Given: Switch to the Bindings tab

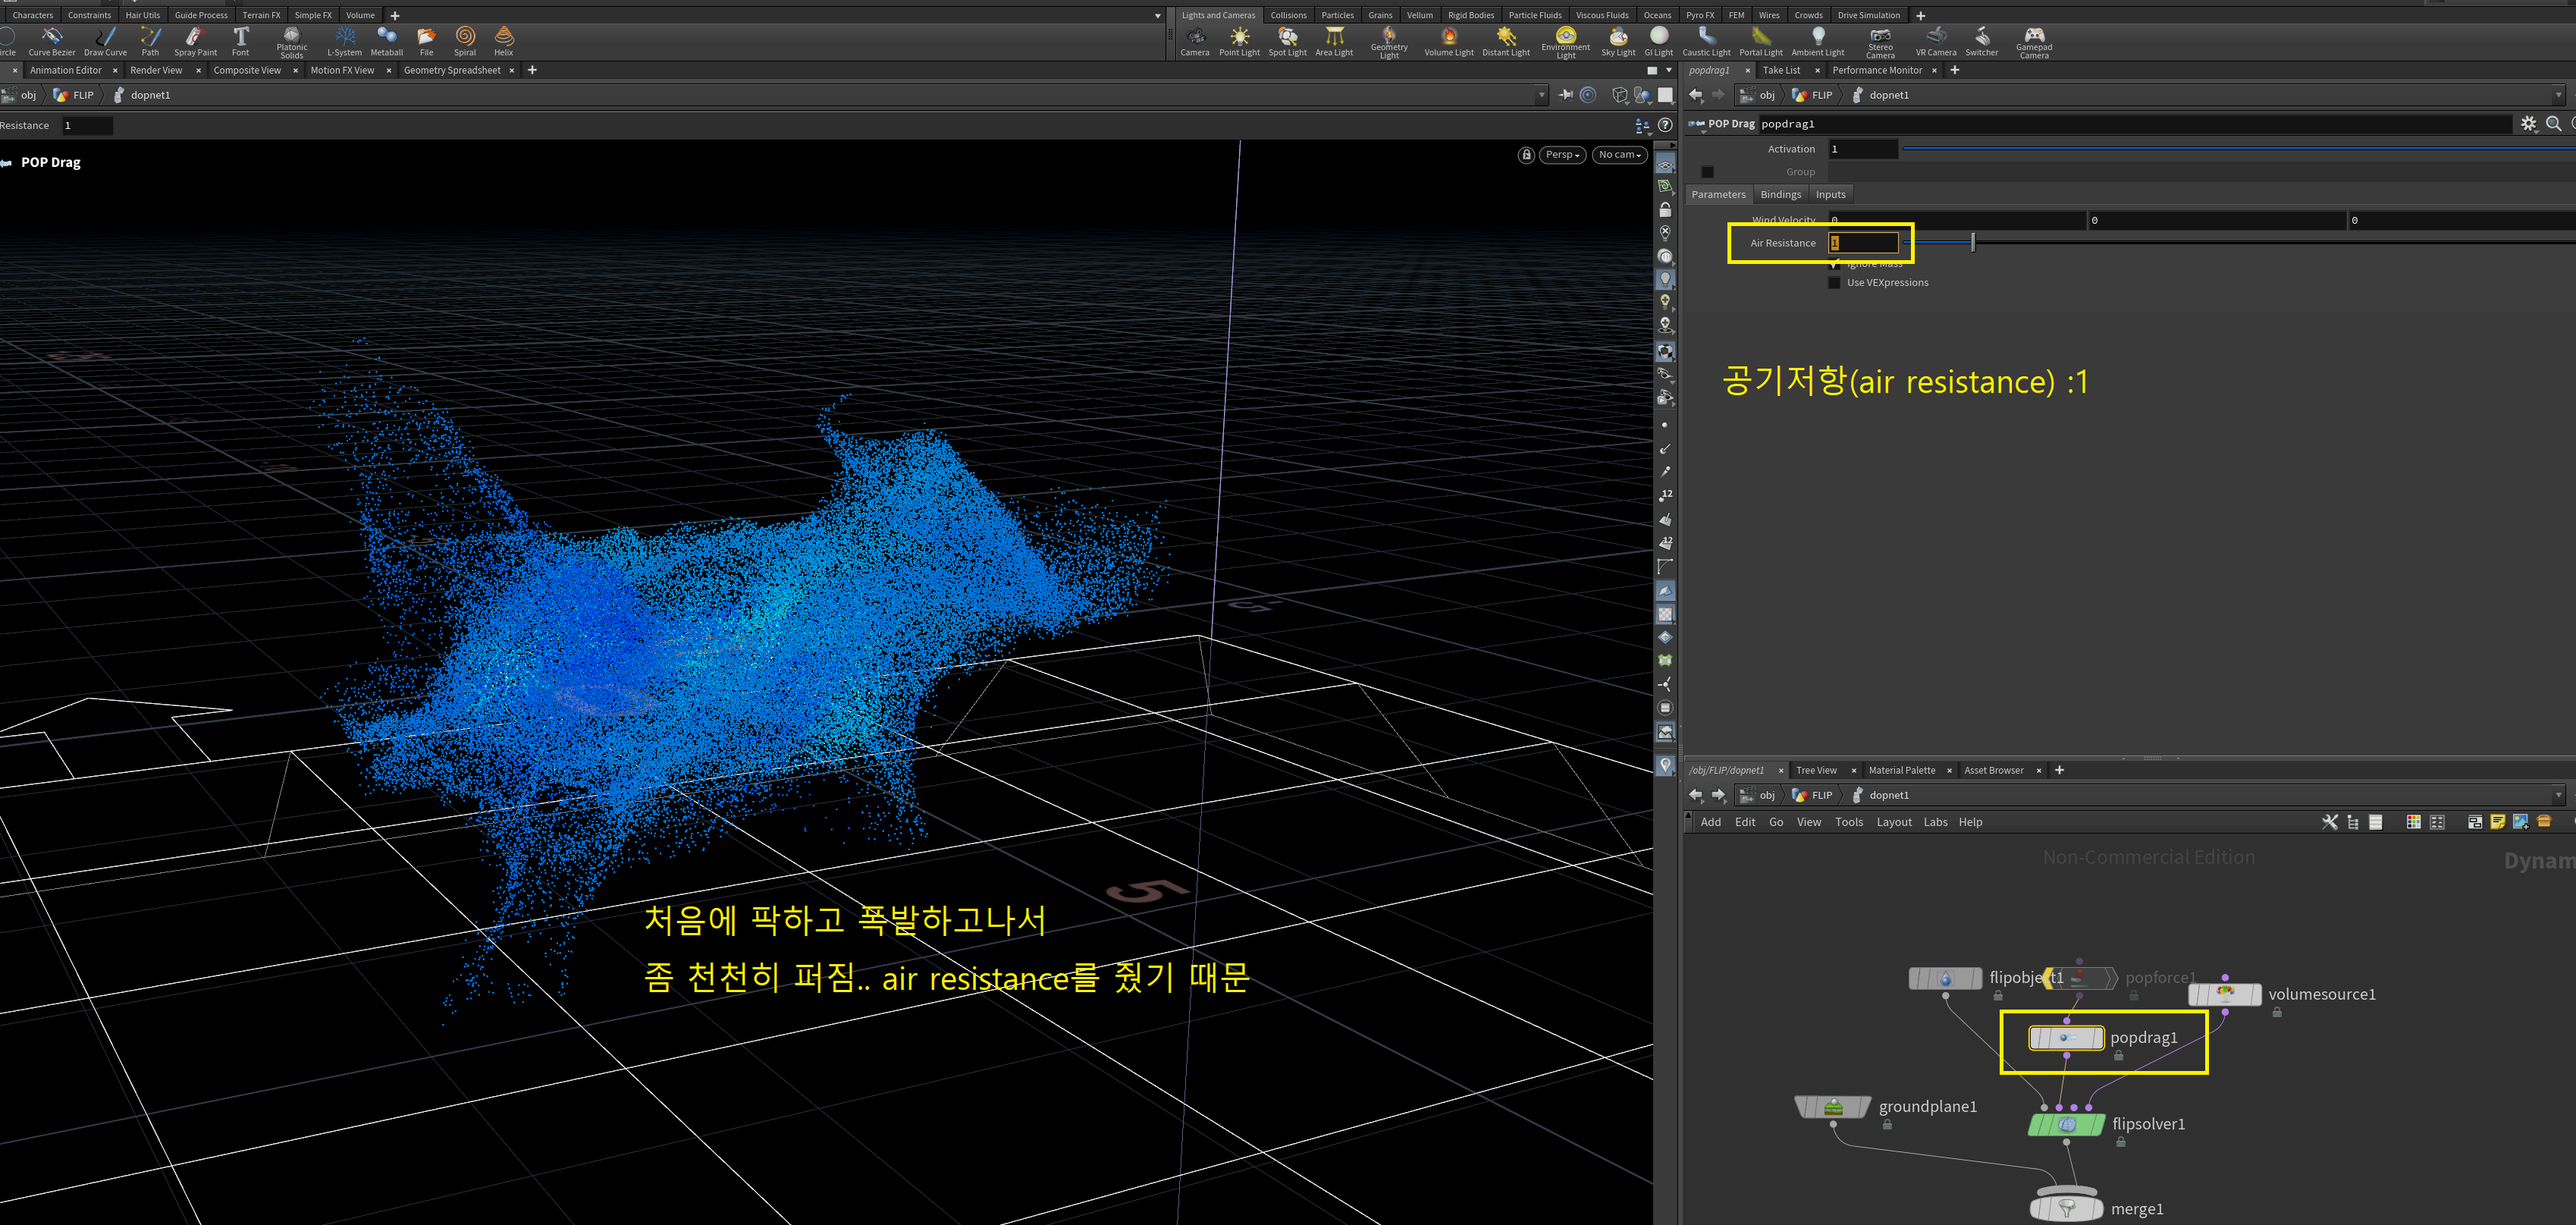Looking at the screenshot, I should click(1780, 195).
